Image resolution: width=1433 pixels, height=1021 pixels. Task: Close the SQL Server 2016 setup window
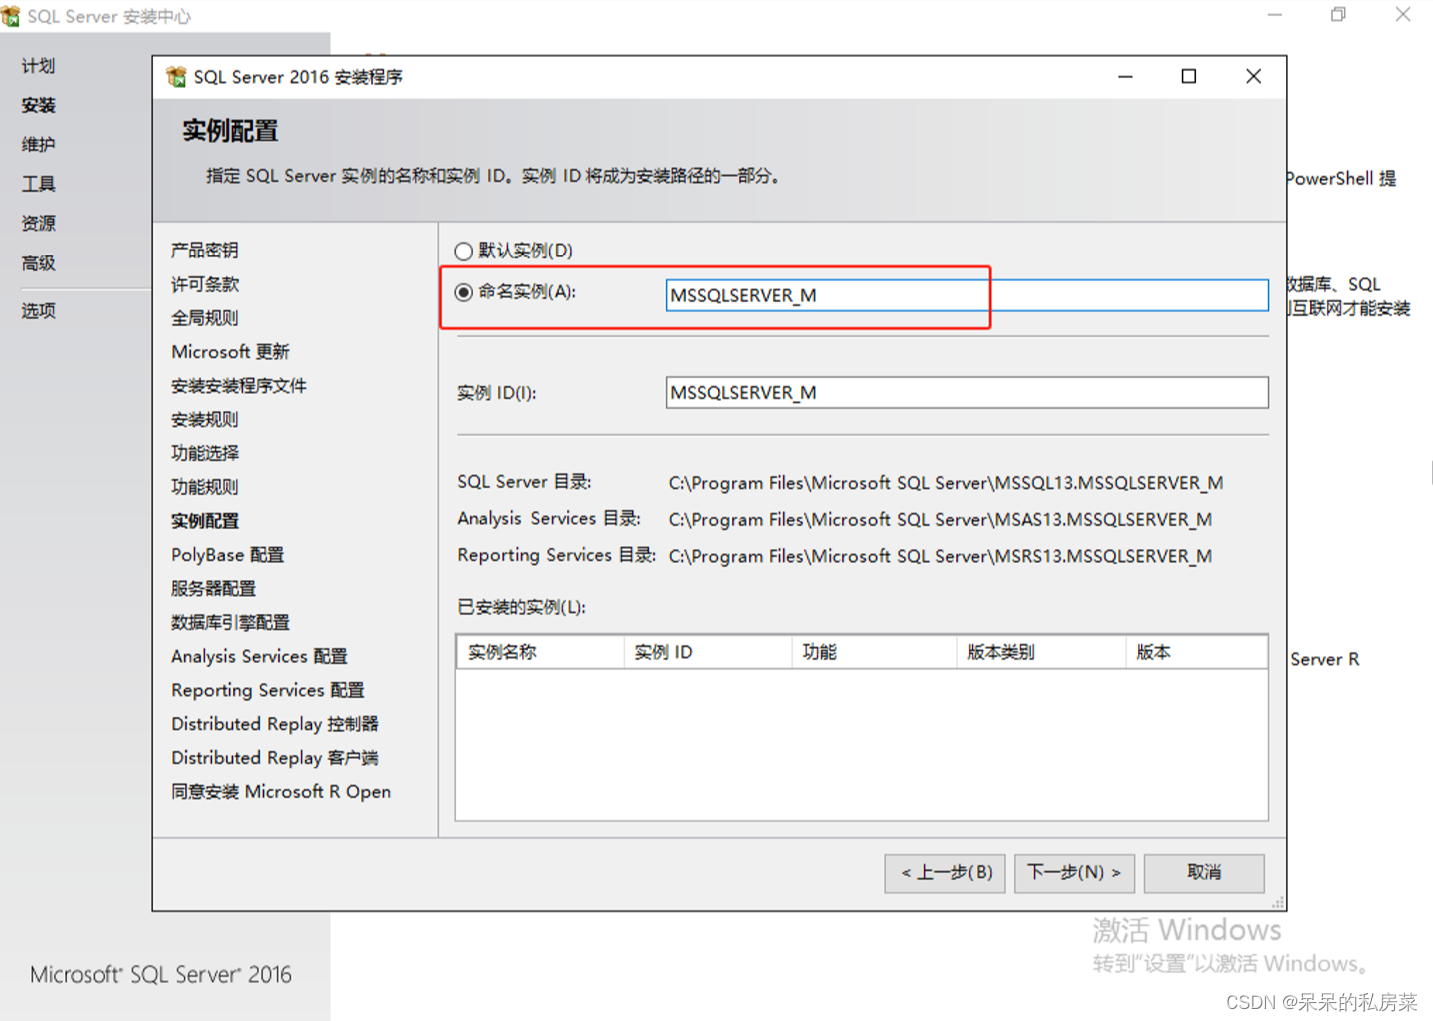(1253, 77)
